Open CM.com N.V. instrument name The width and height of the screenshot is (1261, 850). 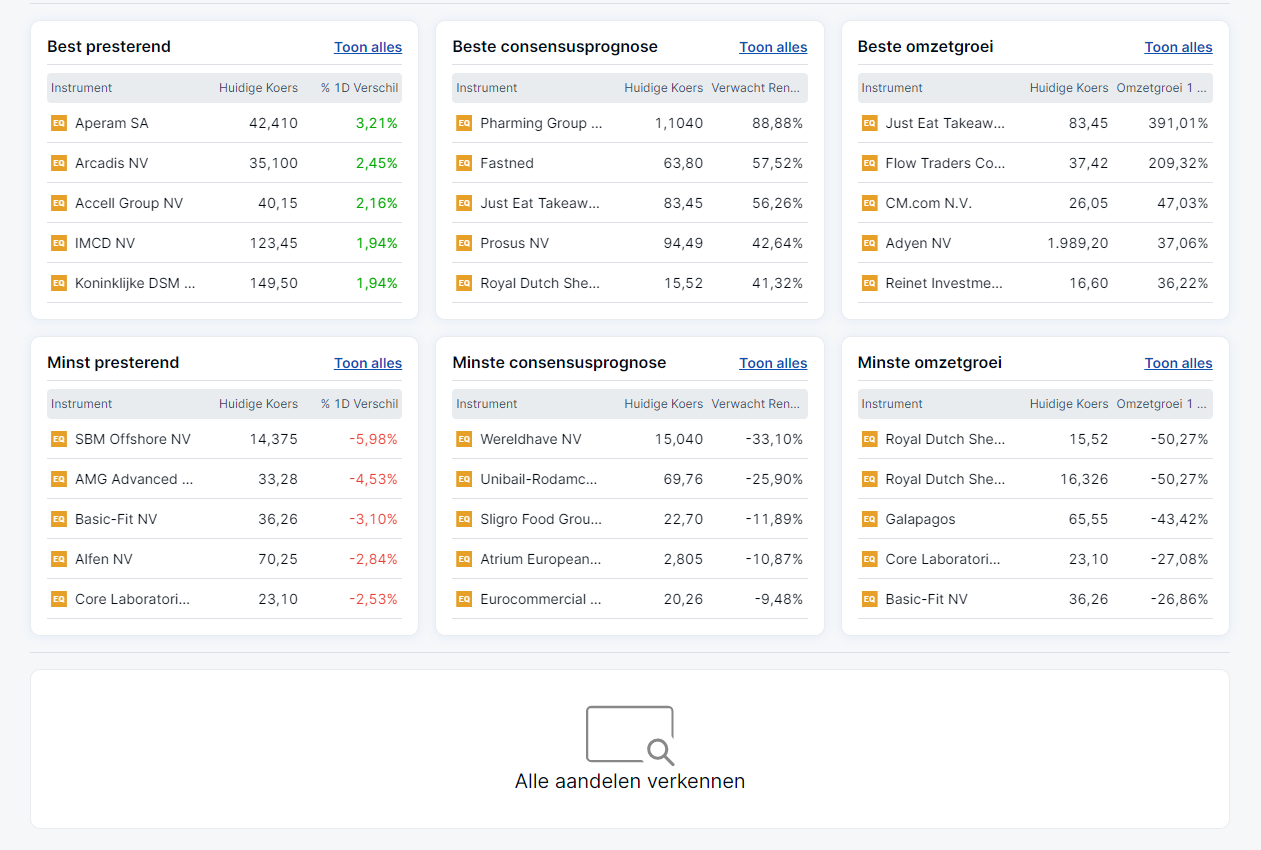(x=928, y=203)
